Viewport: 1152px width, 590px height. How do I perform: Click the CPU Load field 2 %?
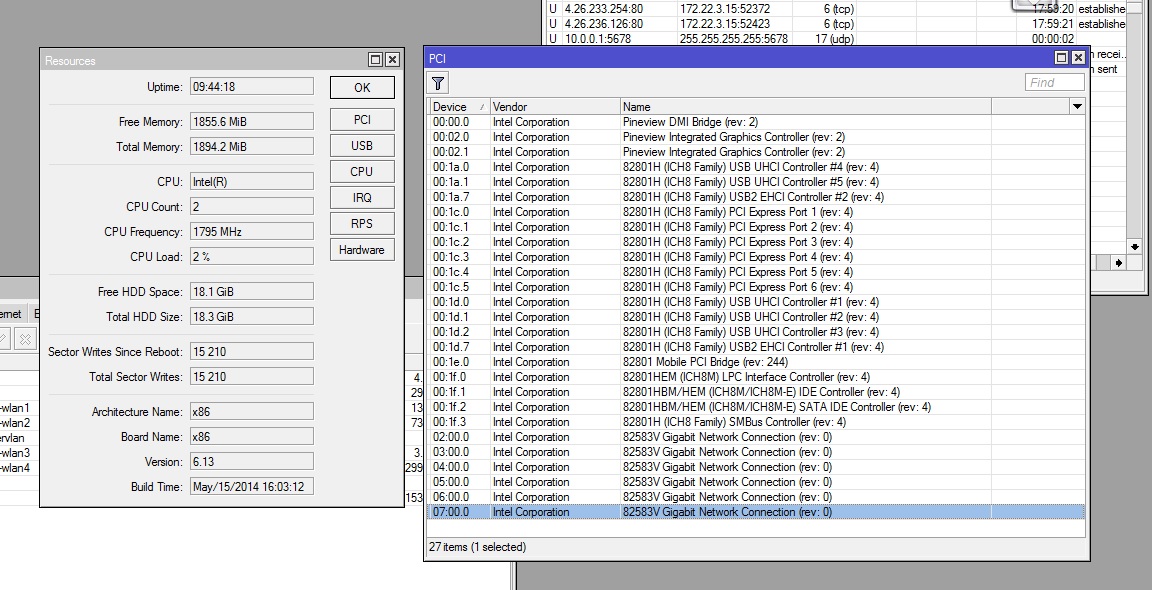252,256
